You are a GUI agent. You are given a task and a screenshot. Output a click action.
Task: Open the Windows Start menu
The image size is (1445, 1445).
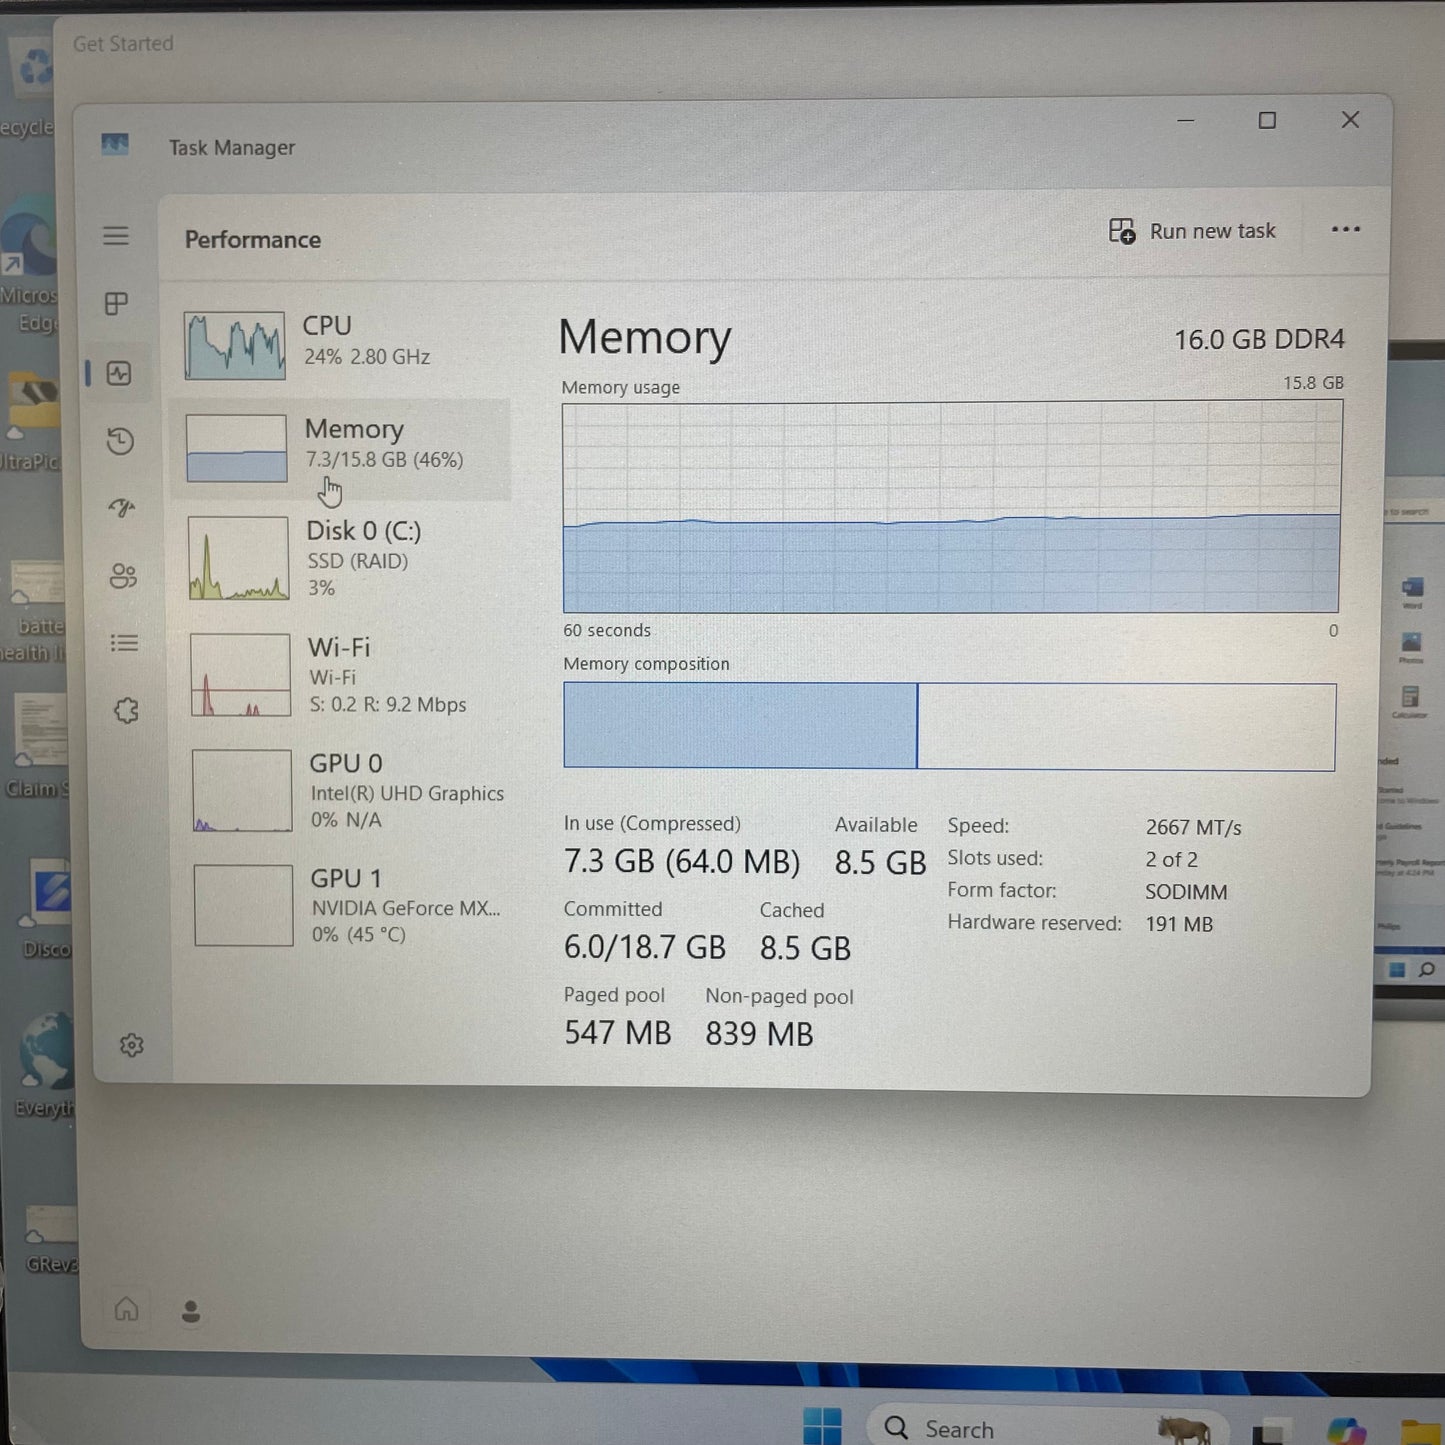(x=822, y=1427)
